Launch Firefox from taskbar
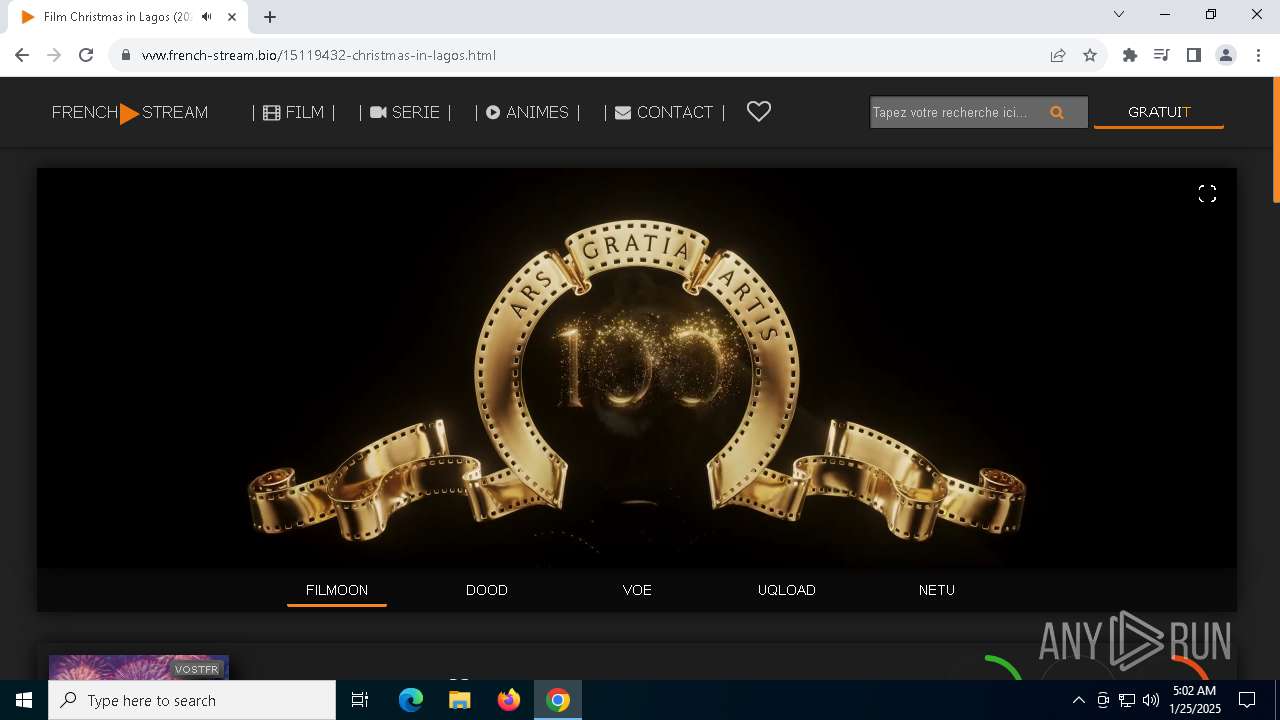The height and width of the screenshot is (720, 1280). pyautogui.click(x=509, y=700)
